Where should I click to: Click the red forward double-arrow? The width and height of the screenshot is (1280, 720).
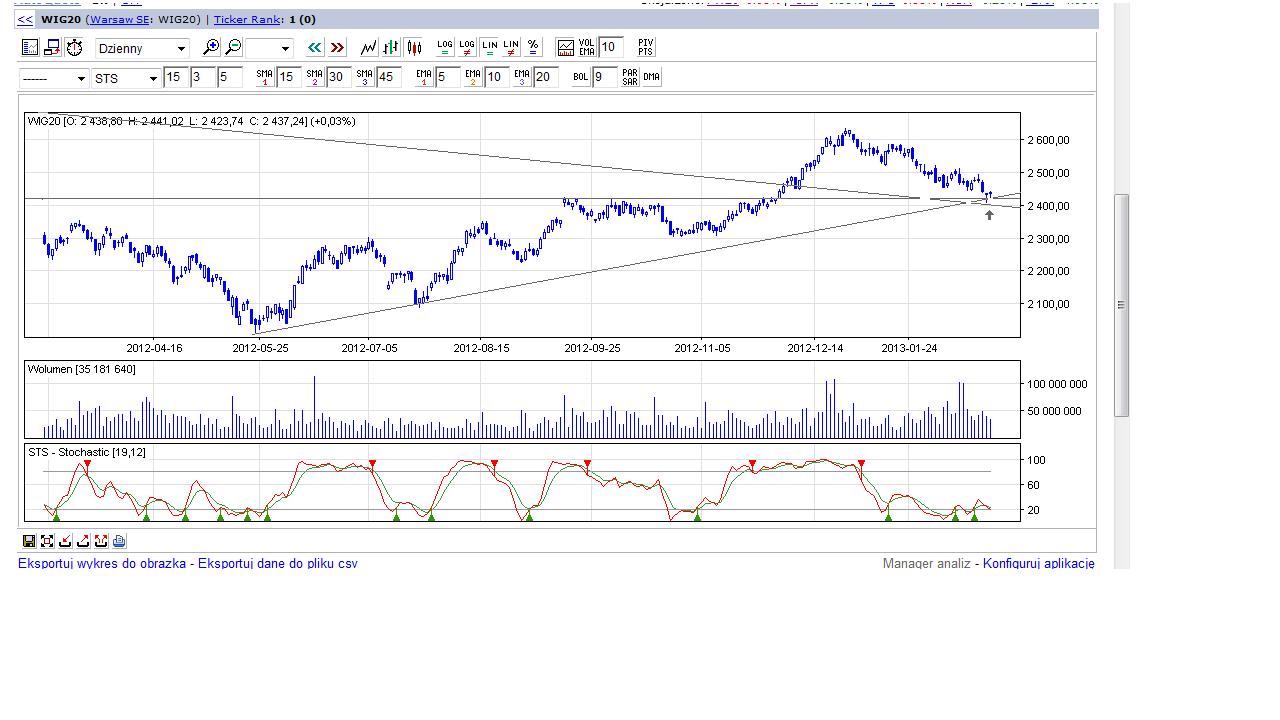(x=337, y=48)
